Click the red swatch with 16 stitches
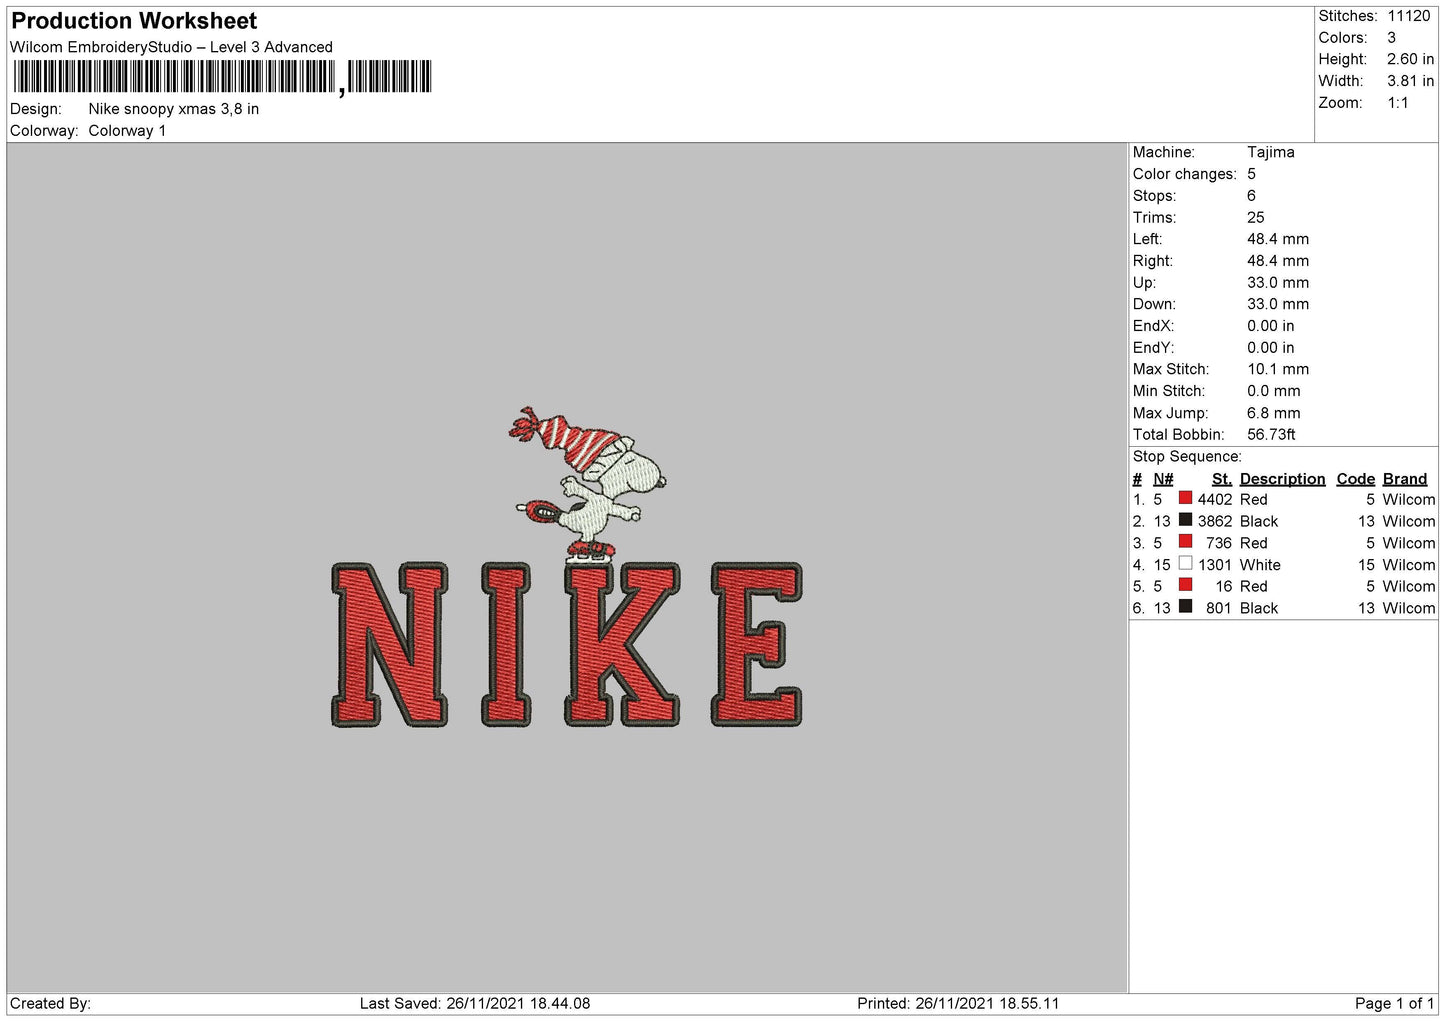 pos(1185,585)
